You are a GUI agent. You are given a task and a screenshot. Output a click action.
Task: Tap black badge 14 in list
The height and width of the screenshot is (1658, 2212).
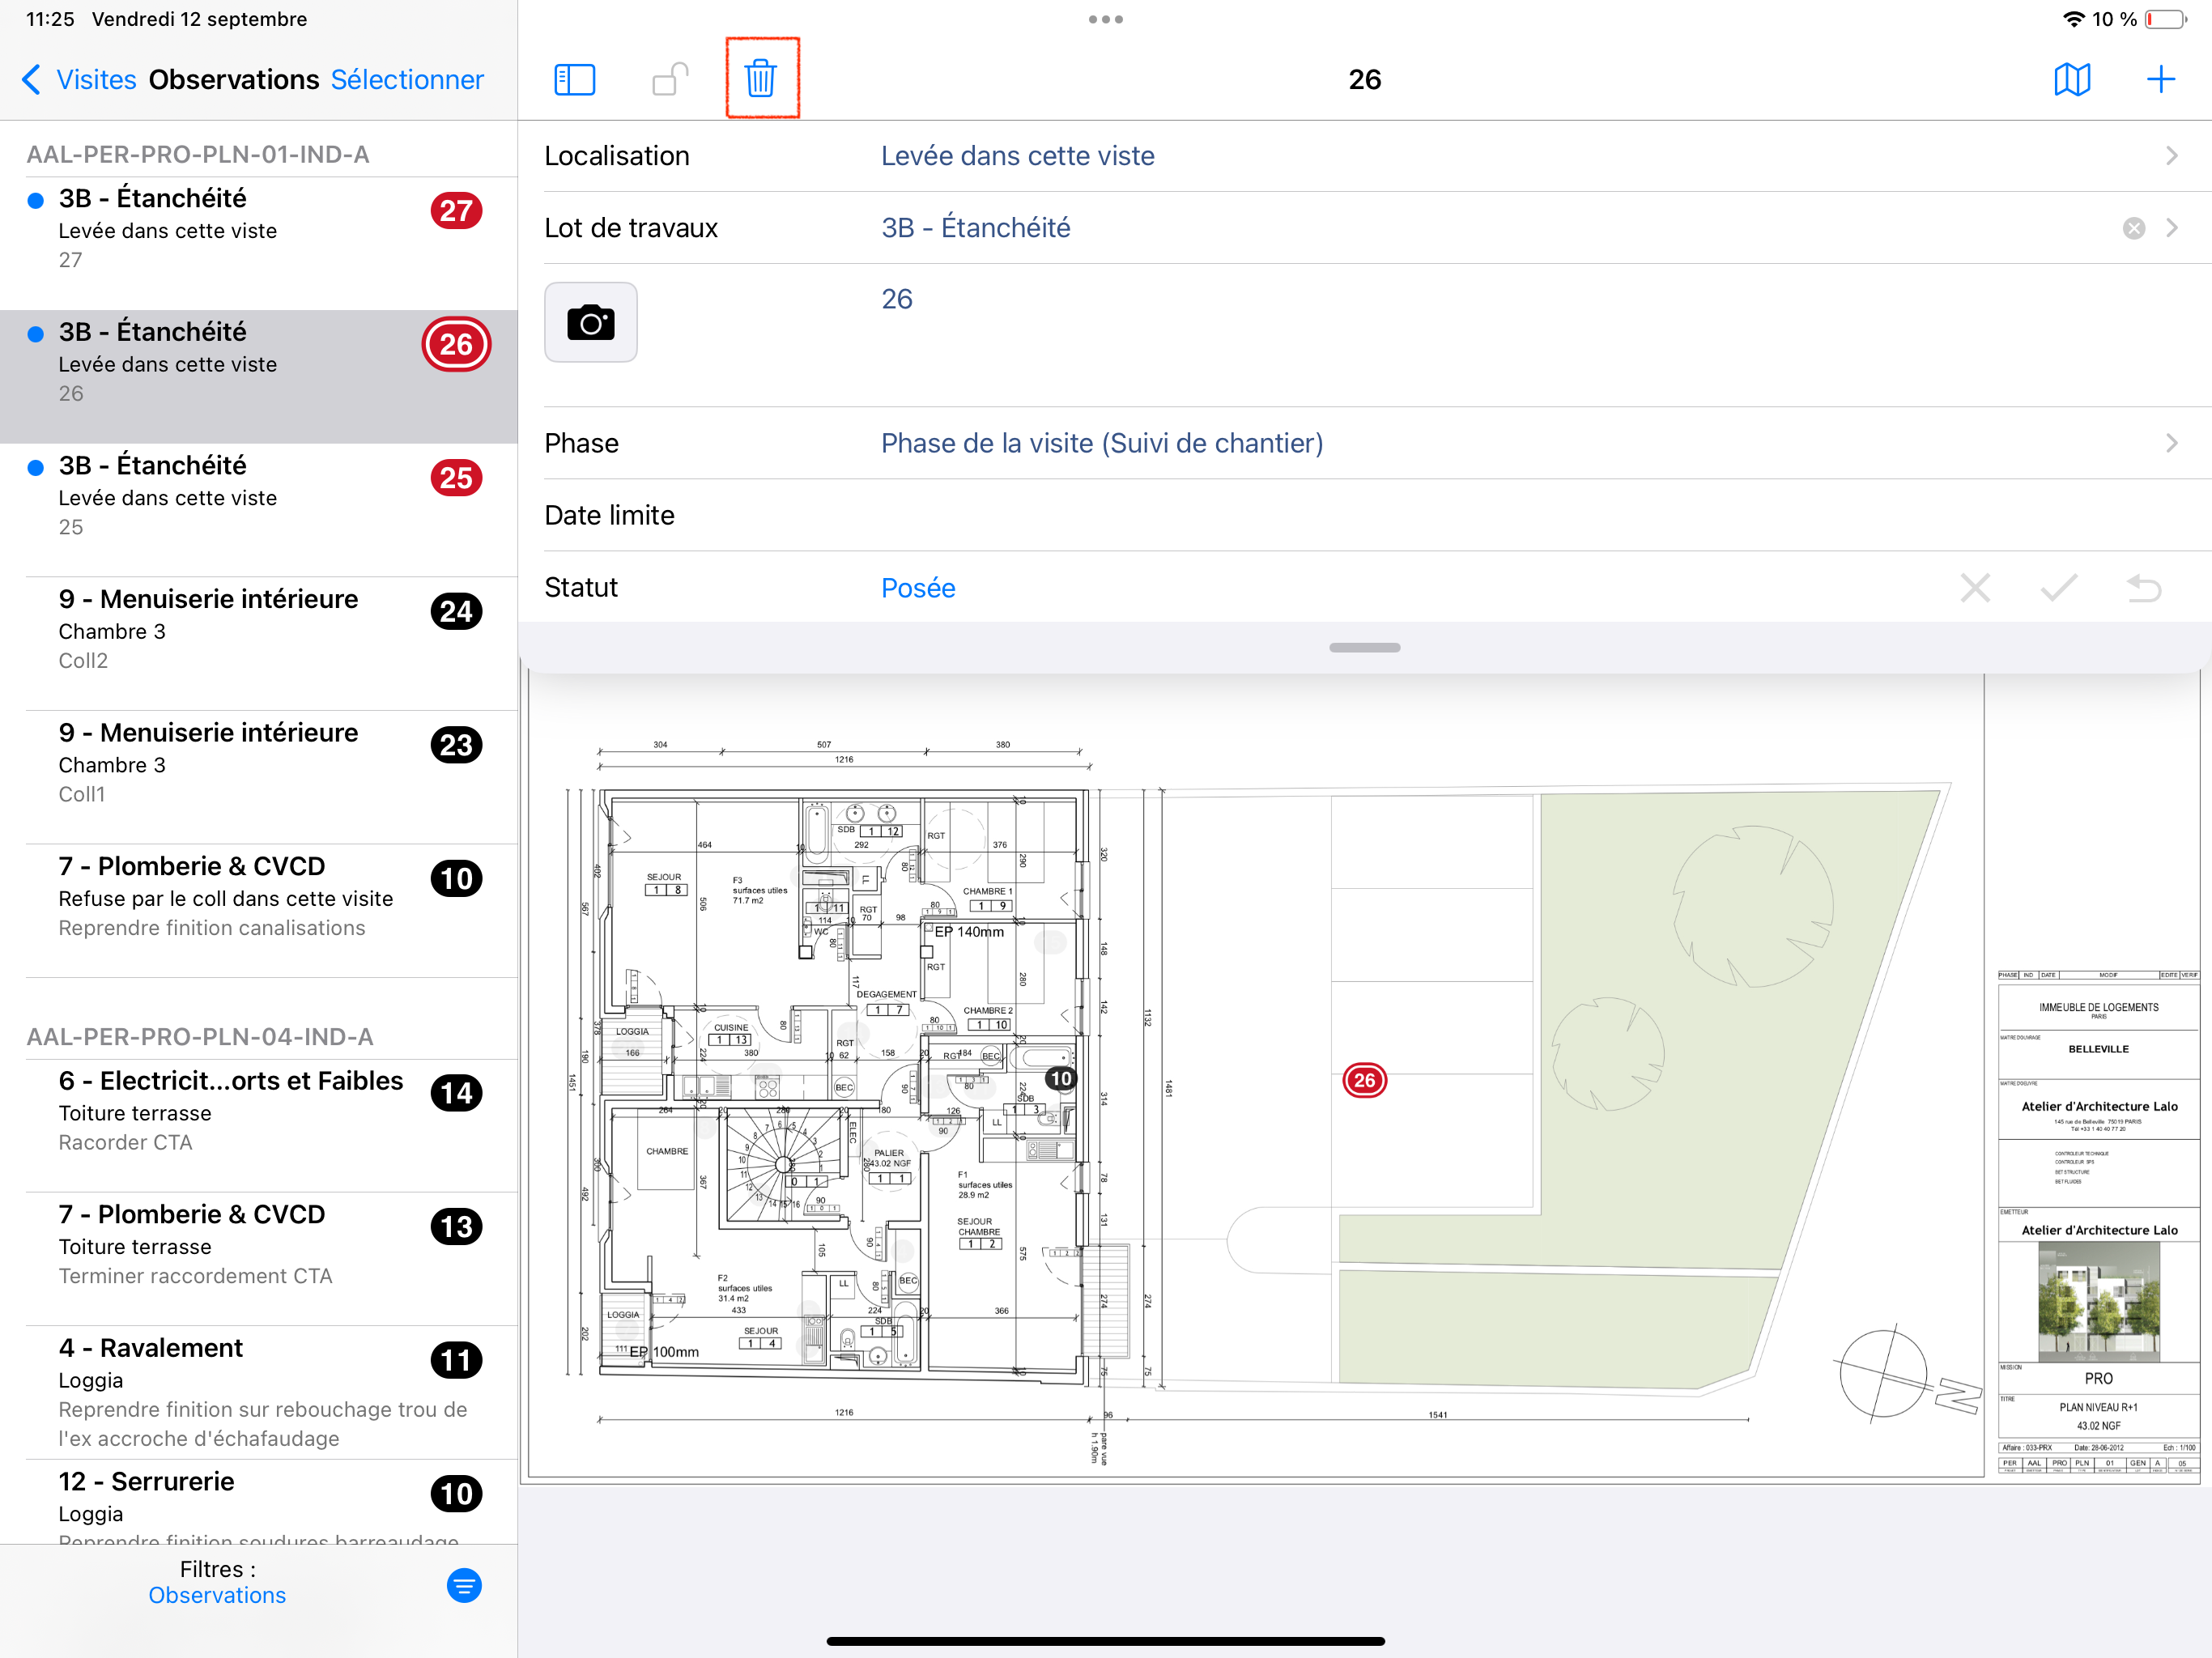456,1093
